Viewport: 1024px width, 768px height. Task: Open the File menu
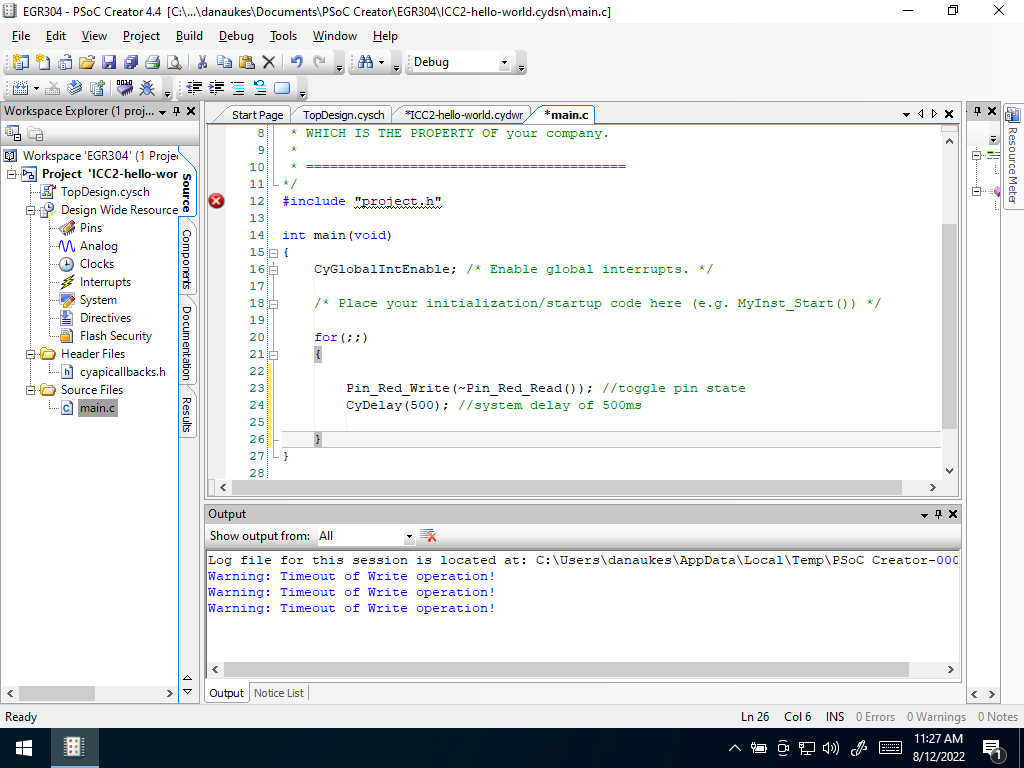(21, 36)
